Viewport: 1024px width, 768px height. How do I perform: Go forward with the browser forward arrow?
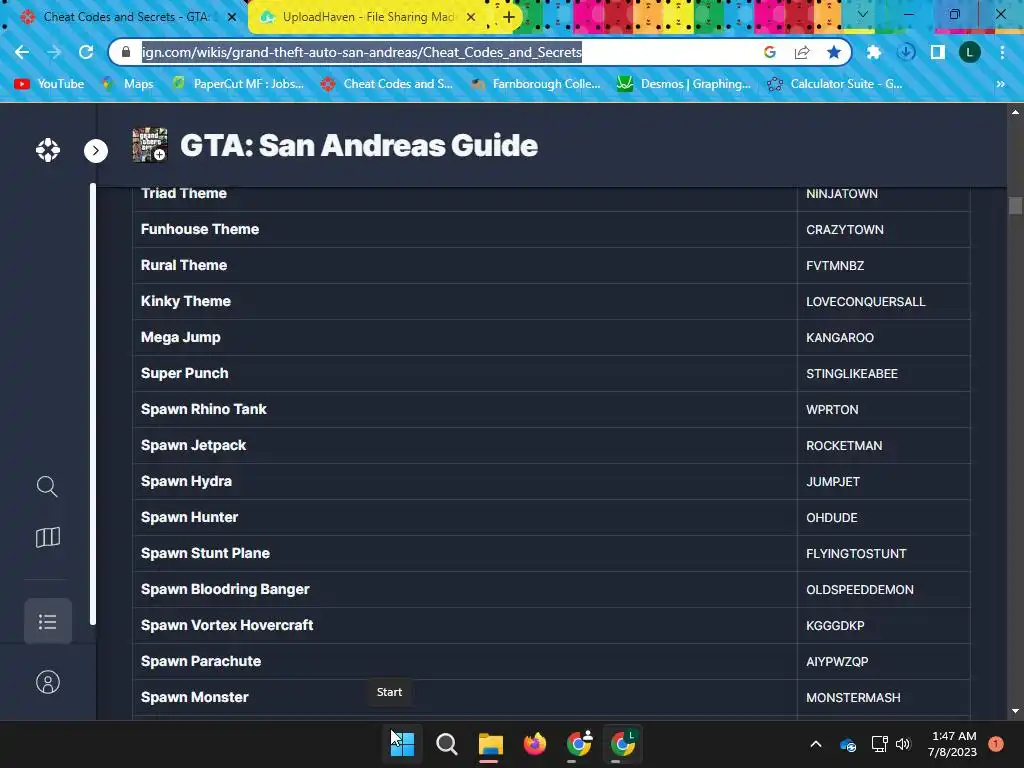[x=54, y=52]
